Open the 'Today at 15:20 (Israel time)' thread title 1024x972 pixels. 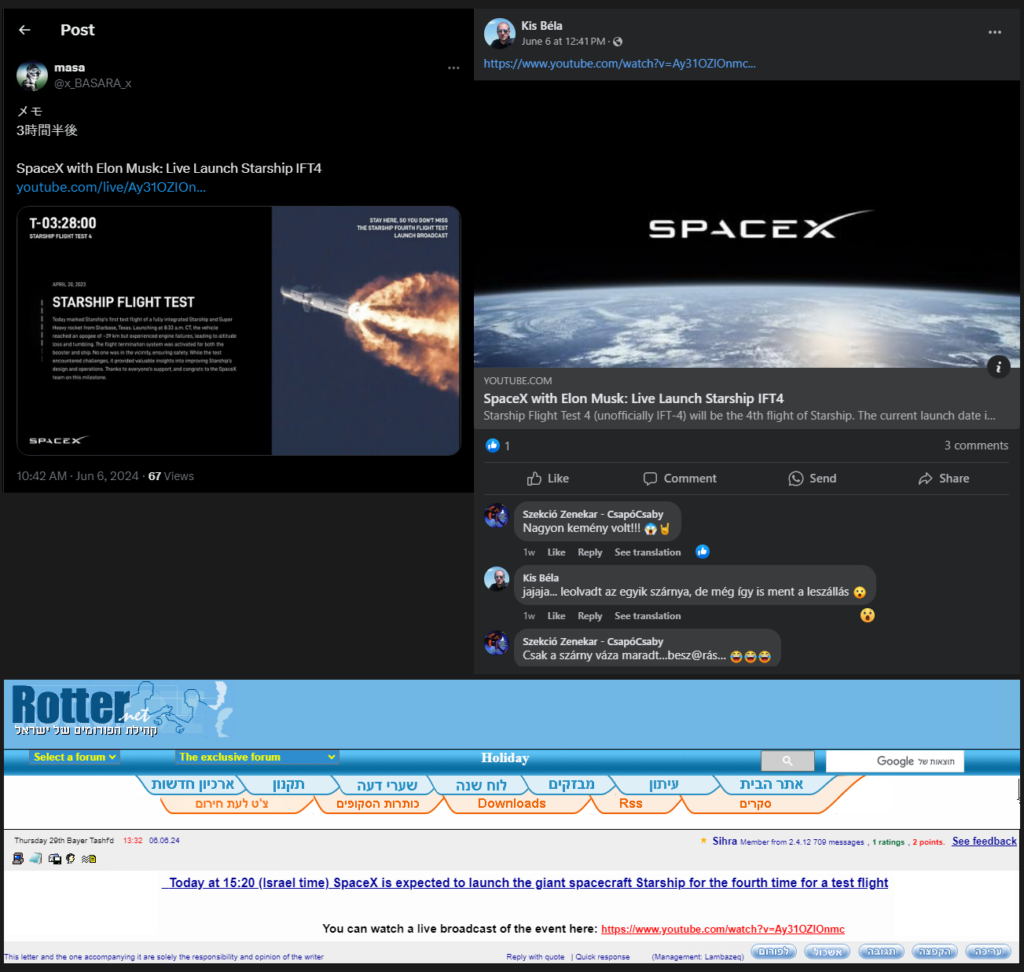(x=528, y=883)
